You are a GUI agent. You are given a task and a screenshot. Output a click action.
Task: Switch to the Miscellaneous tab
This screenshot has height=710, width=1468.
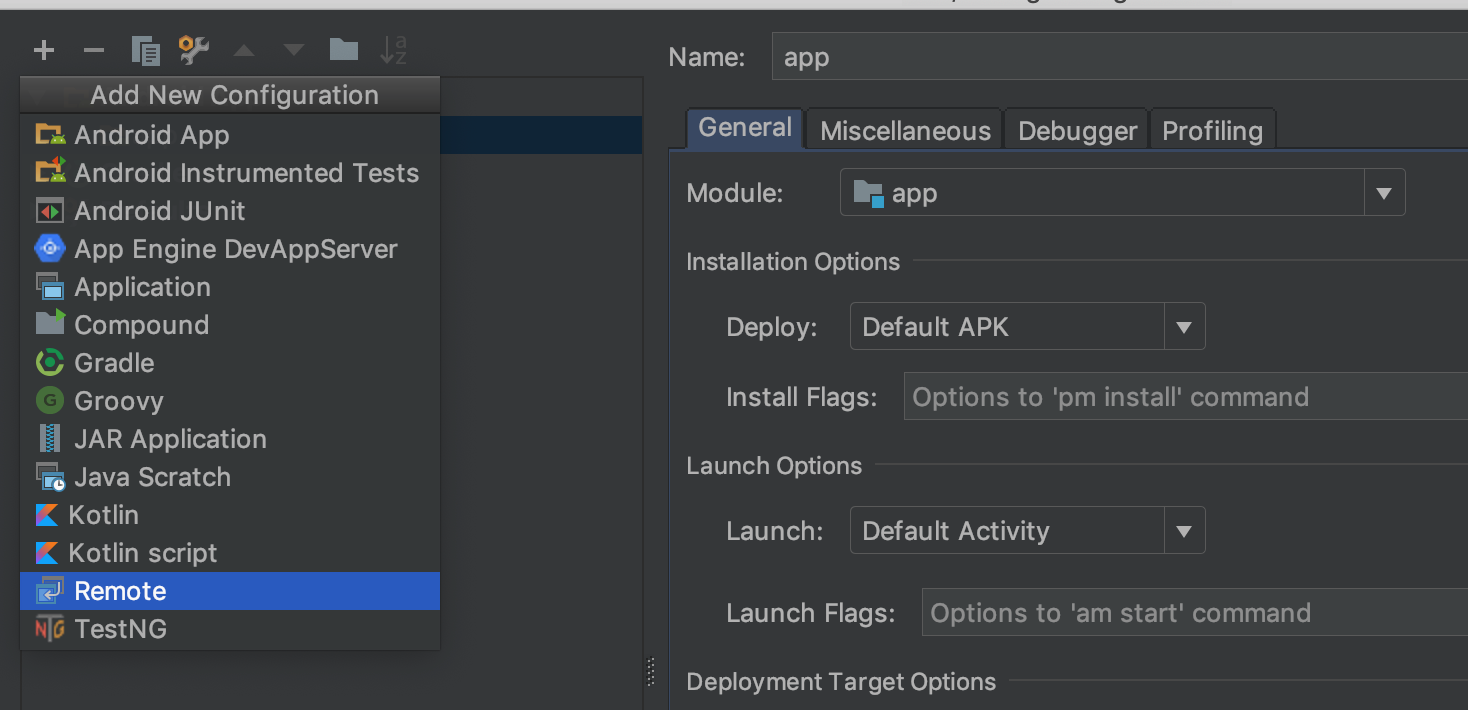tap(905, 131)
